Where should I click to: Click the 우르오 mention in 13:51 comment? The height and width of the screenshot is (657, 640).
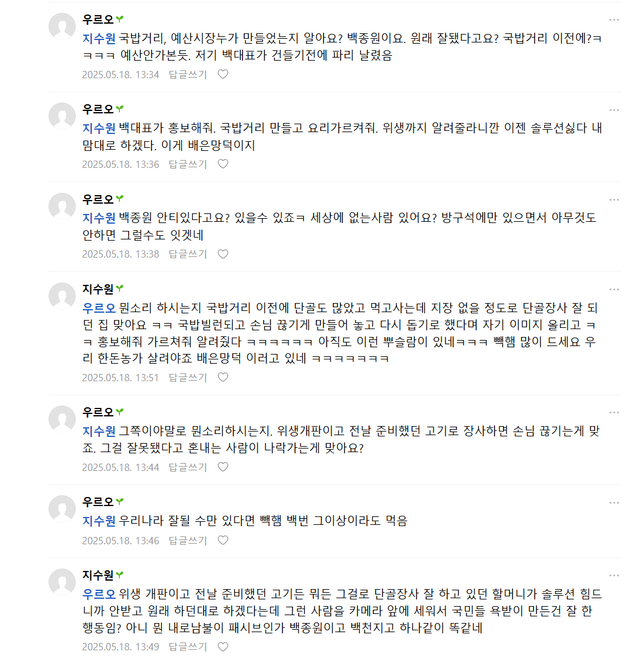pyautogui.click(x=99, y=308)
